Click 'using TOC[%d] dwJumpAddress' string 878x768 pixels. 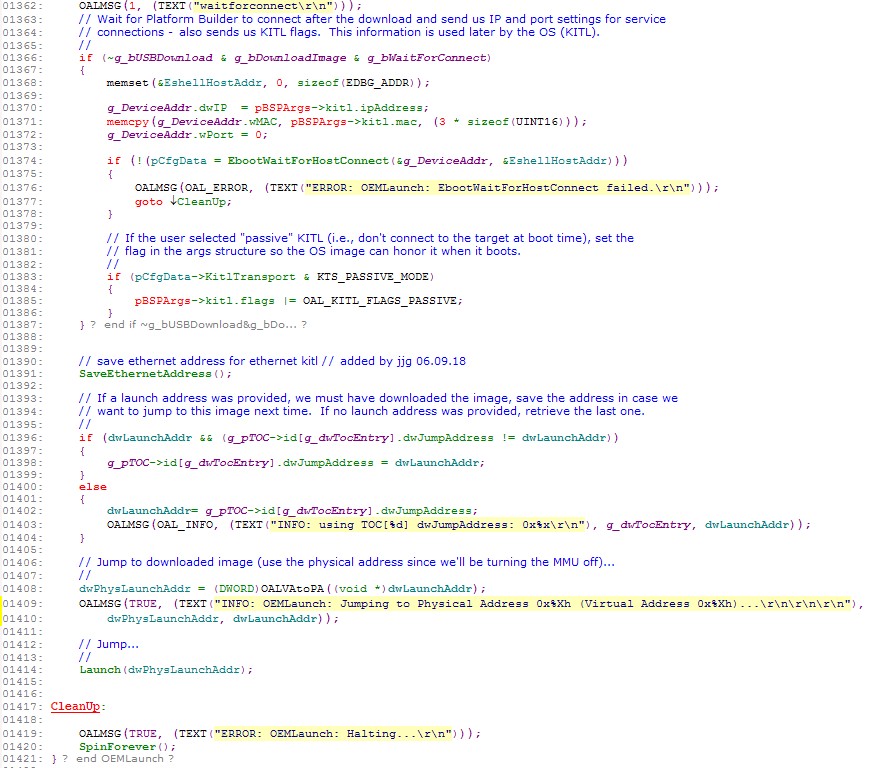tap(428, 525)
